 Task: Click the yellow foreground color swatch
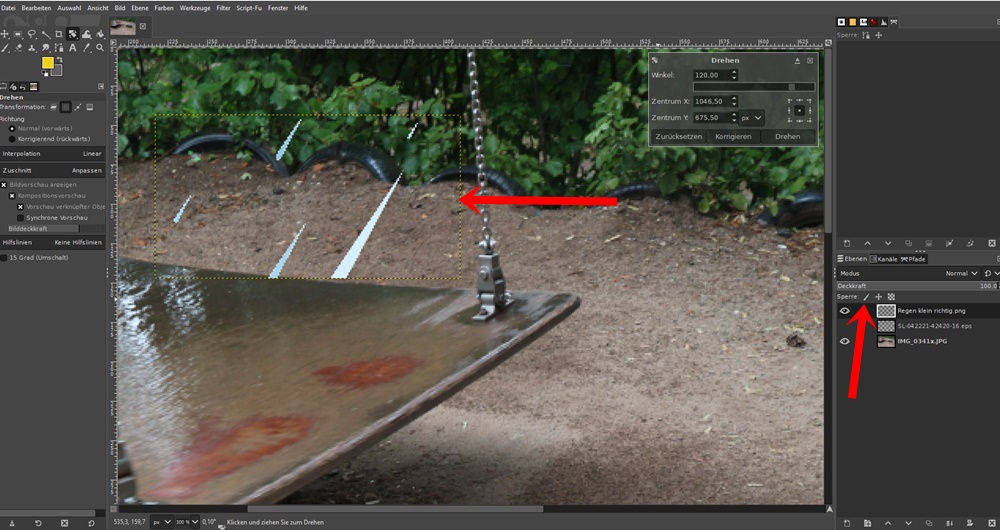click(x=47, y=63)
